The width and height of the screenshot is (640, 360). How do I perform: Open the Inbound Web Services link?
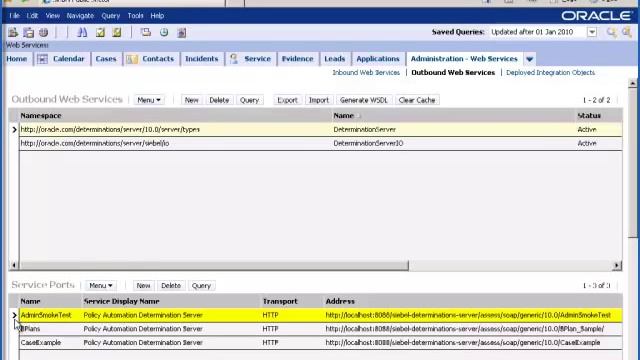[x=366, y=73]
